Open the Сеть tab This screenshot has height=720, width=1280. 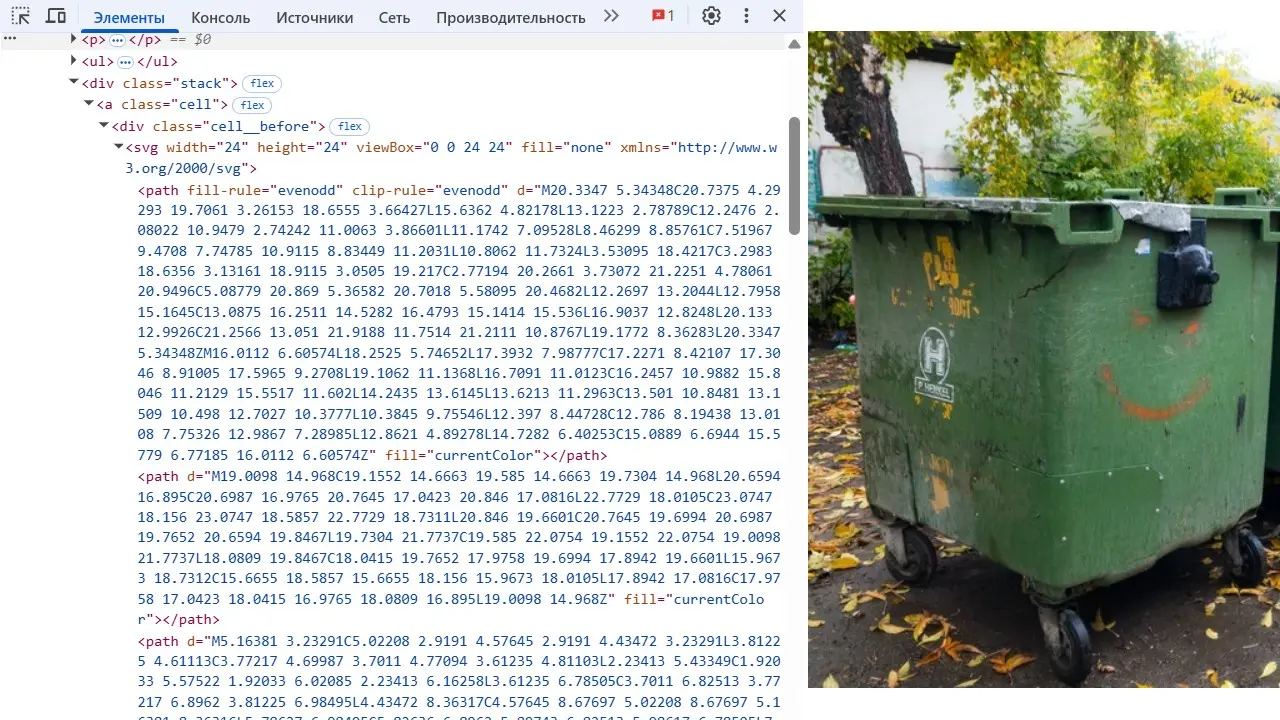coord(394,17)
